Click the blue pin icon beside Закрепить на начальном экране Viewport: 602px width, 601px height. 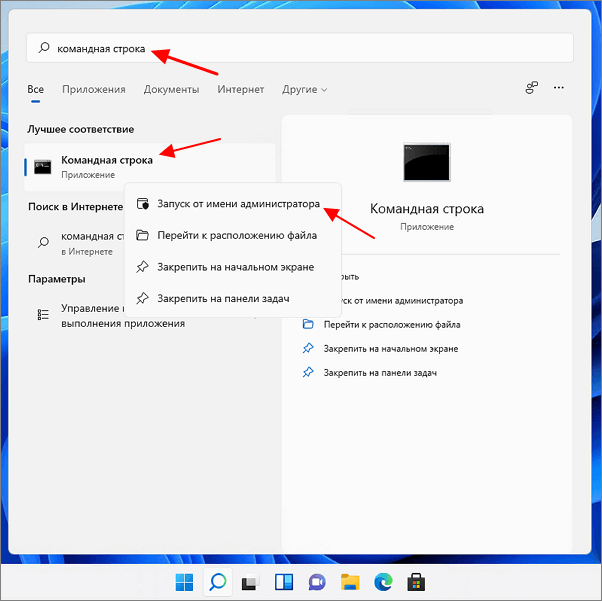point(308,348)
